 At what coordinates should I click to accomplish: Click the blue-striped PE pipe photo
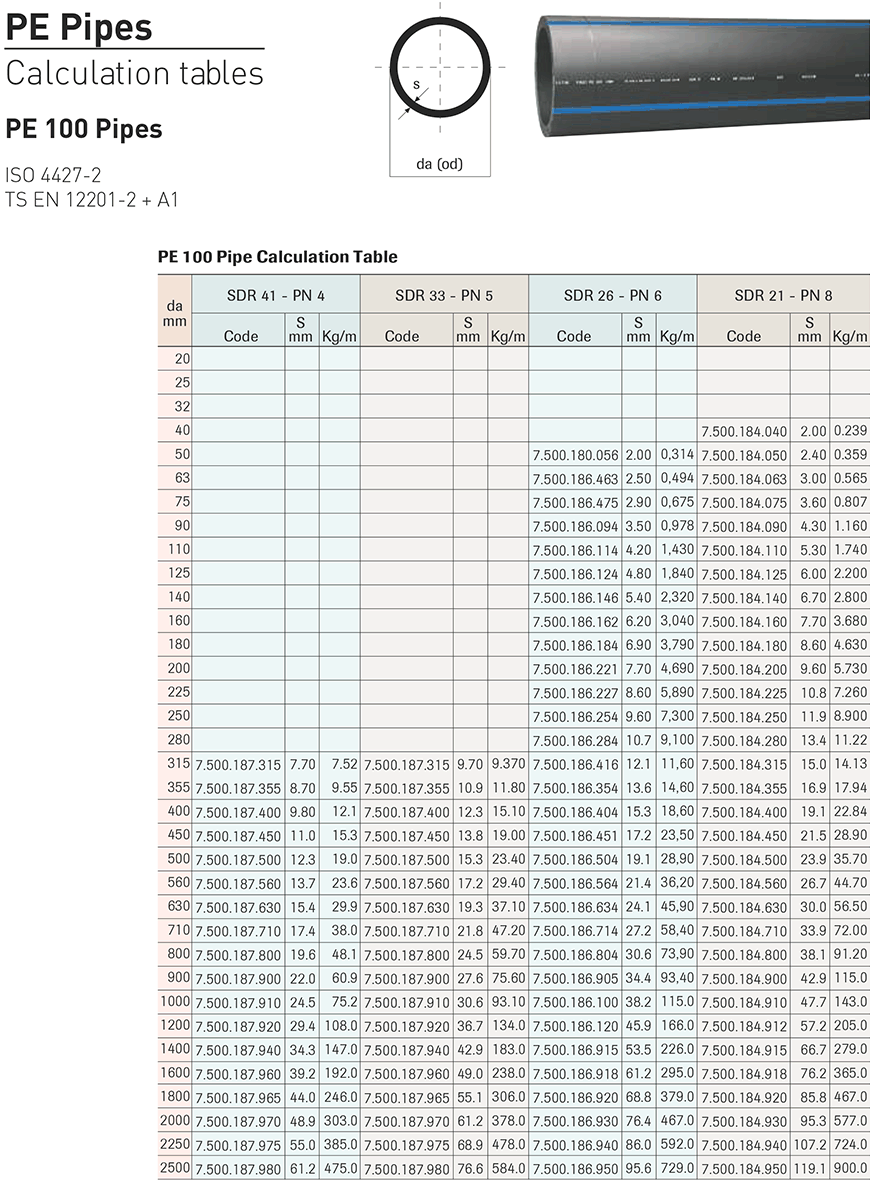click(702, 77)
